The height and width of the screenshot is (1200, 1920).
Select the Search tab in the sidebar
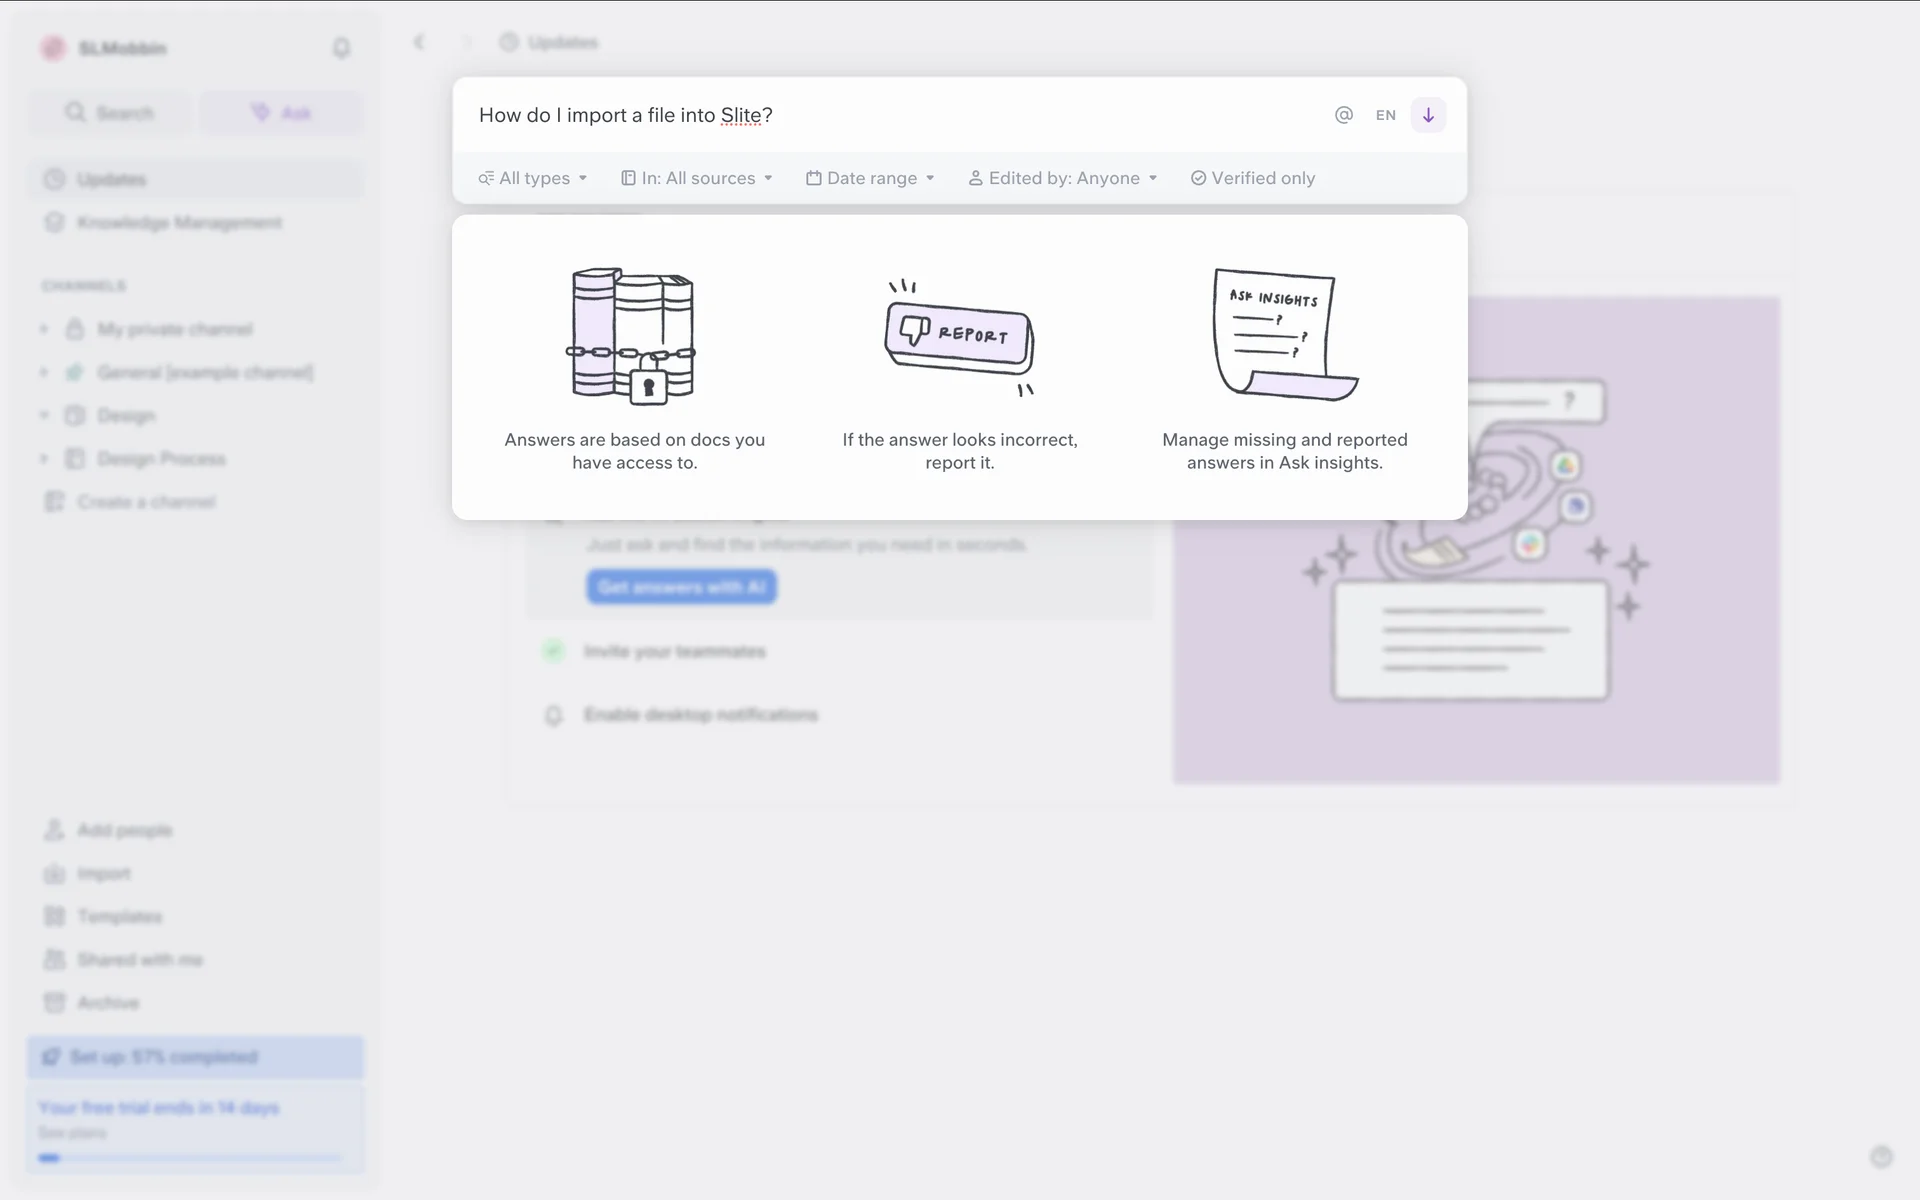pyautogui.click(x=110, y=113)
